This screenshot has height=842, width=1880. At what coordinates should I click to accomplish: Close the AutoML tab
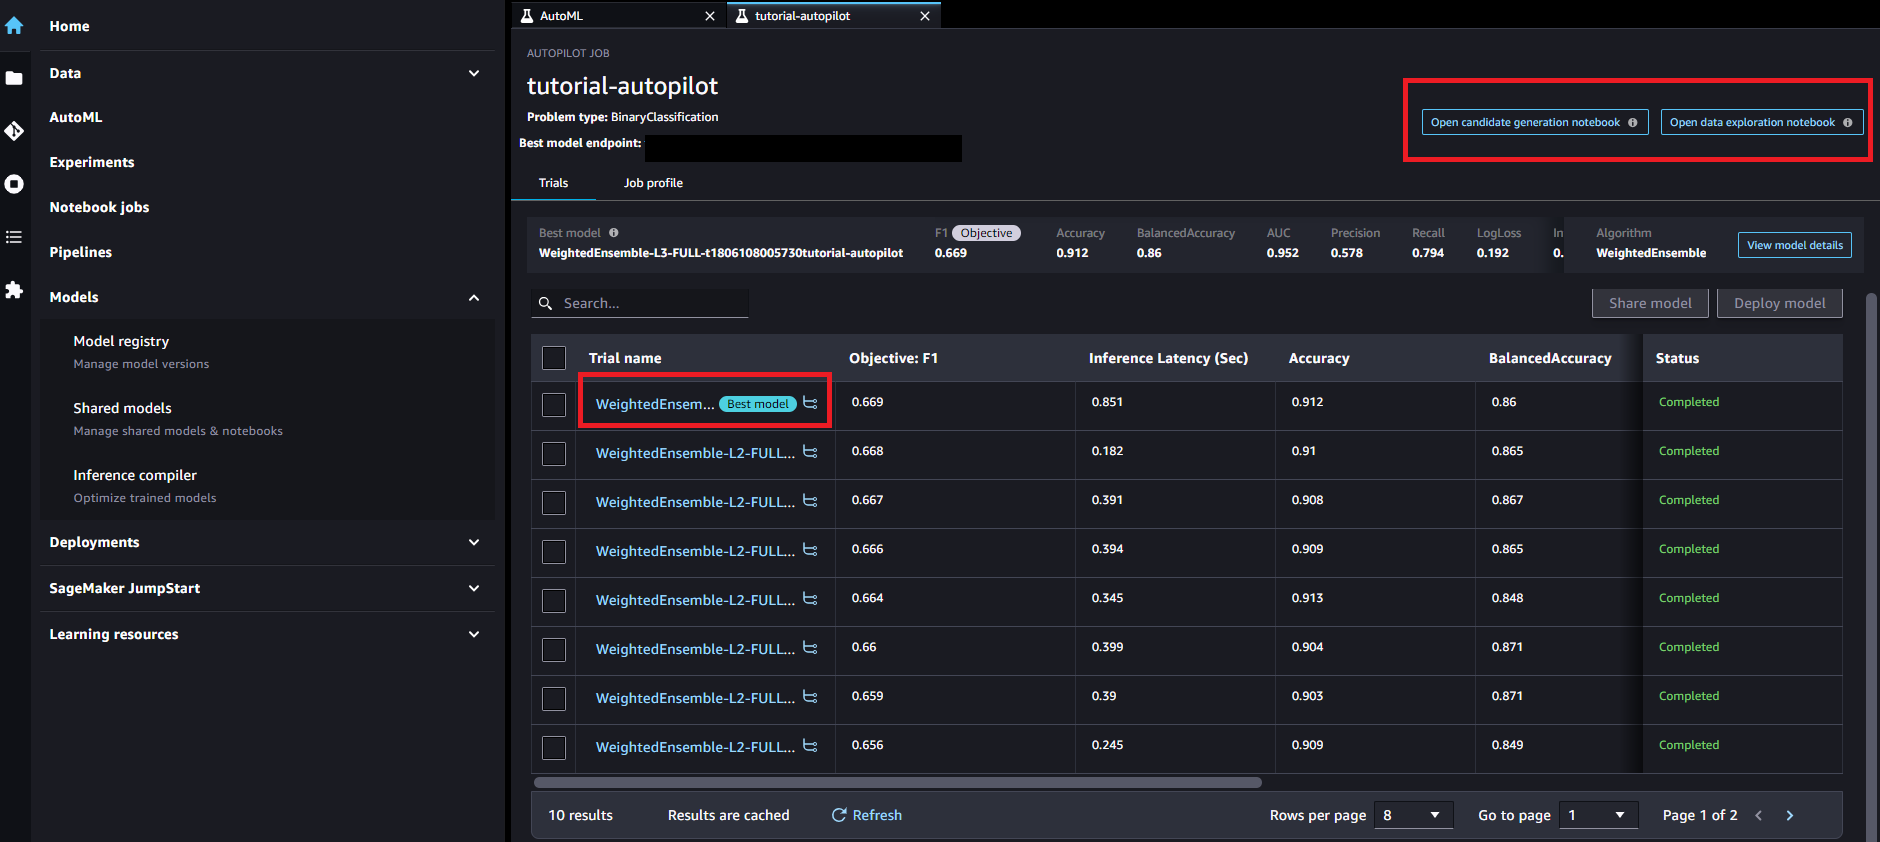[x=710, y=16]
